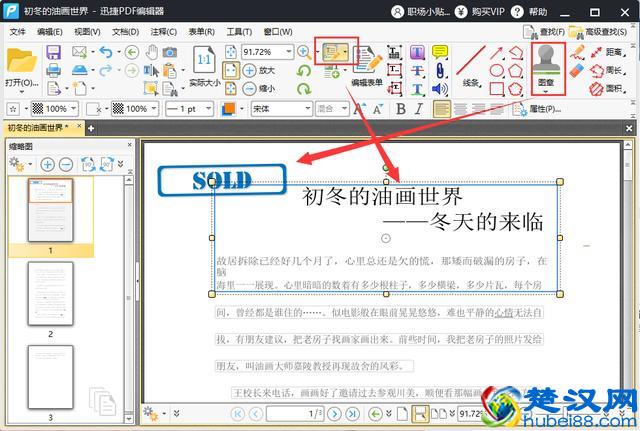Screen dimensions: 640x431
Task: Click the empty stroke color swatch
Action: pyautogui.click(x=94, y=109)
